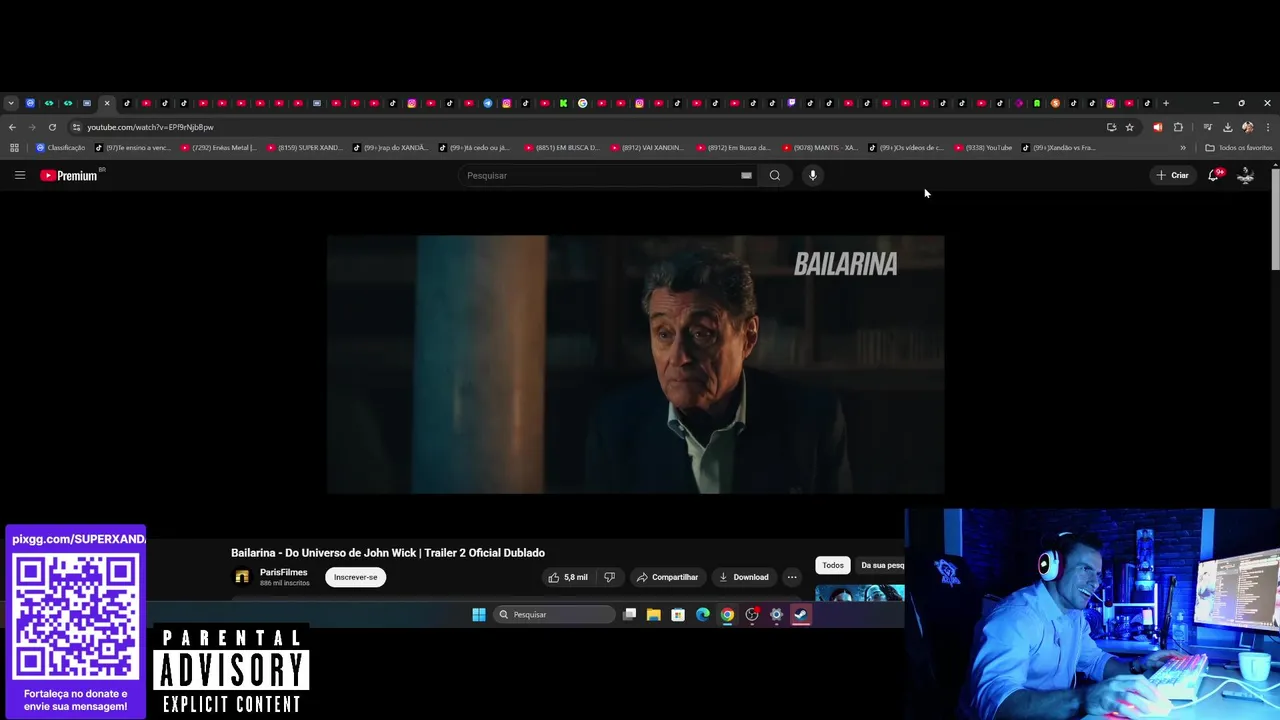Open Chrome media controls icon
Viewport: 1280px width, 720px height.
(1207, 127)
